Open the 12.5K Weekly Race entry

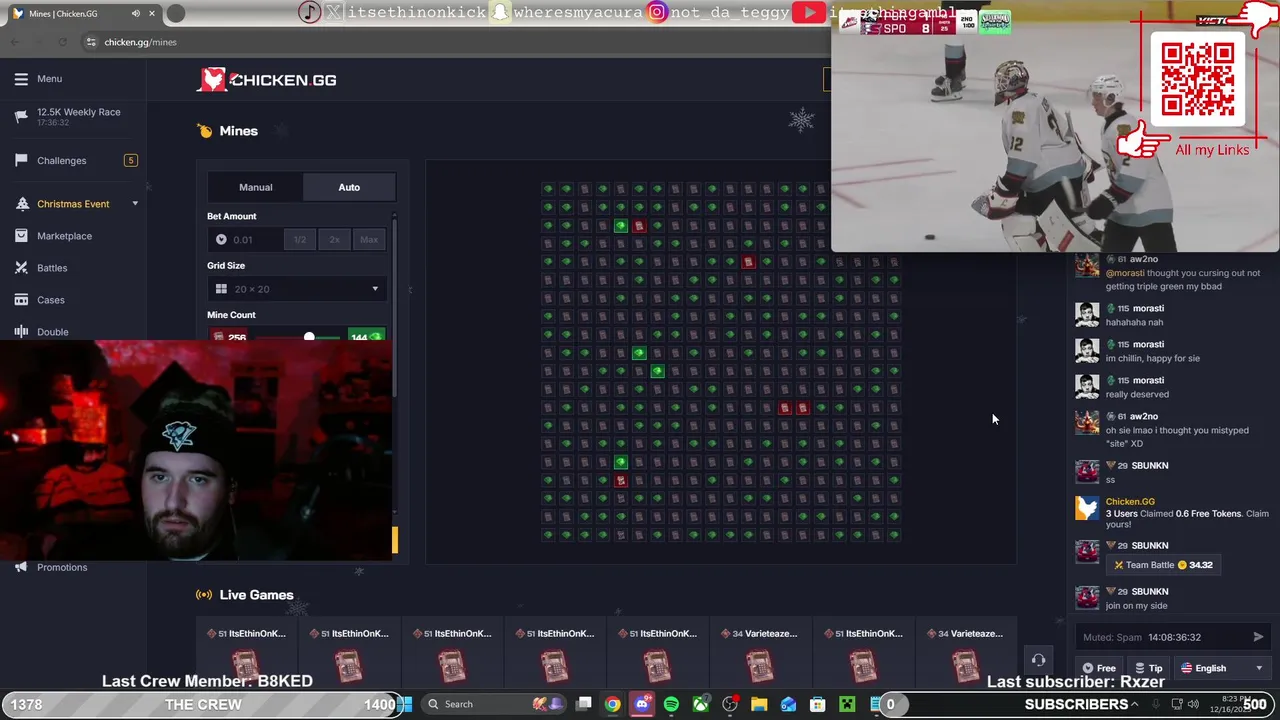[x=78, y=116]
